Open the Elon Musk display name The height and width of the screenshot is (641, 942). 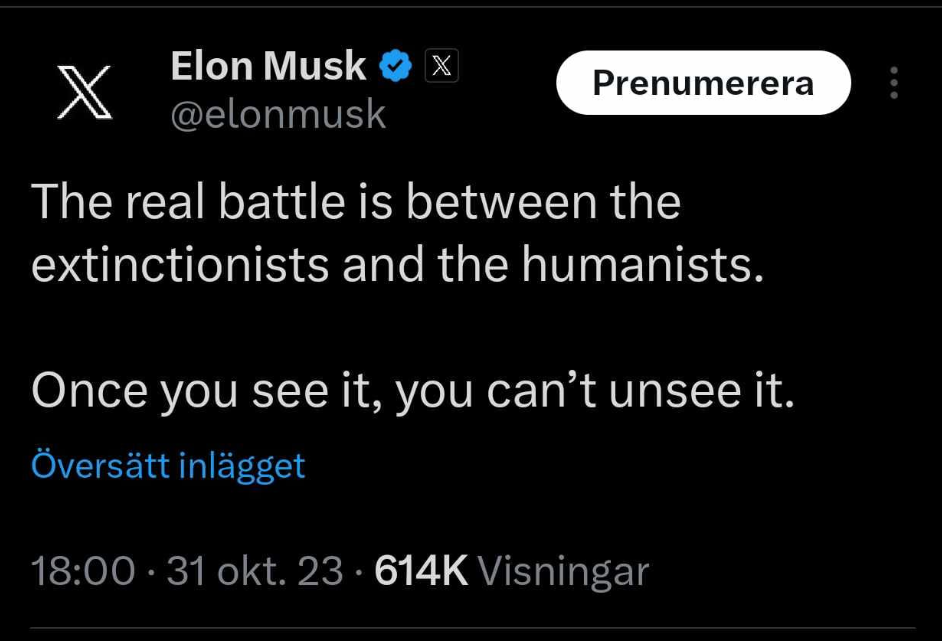268,67
